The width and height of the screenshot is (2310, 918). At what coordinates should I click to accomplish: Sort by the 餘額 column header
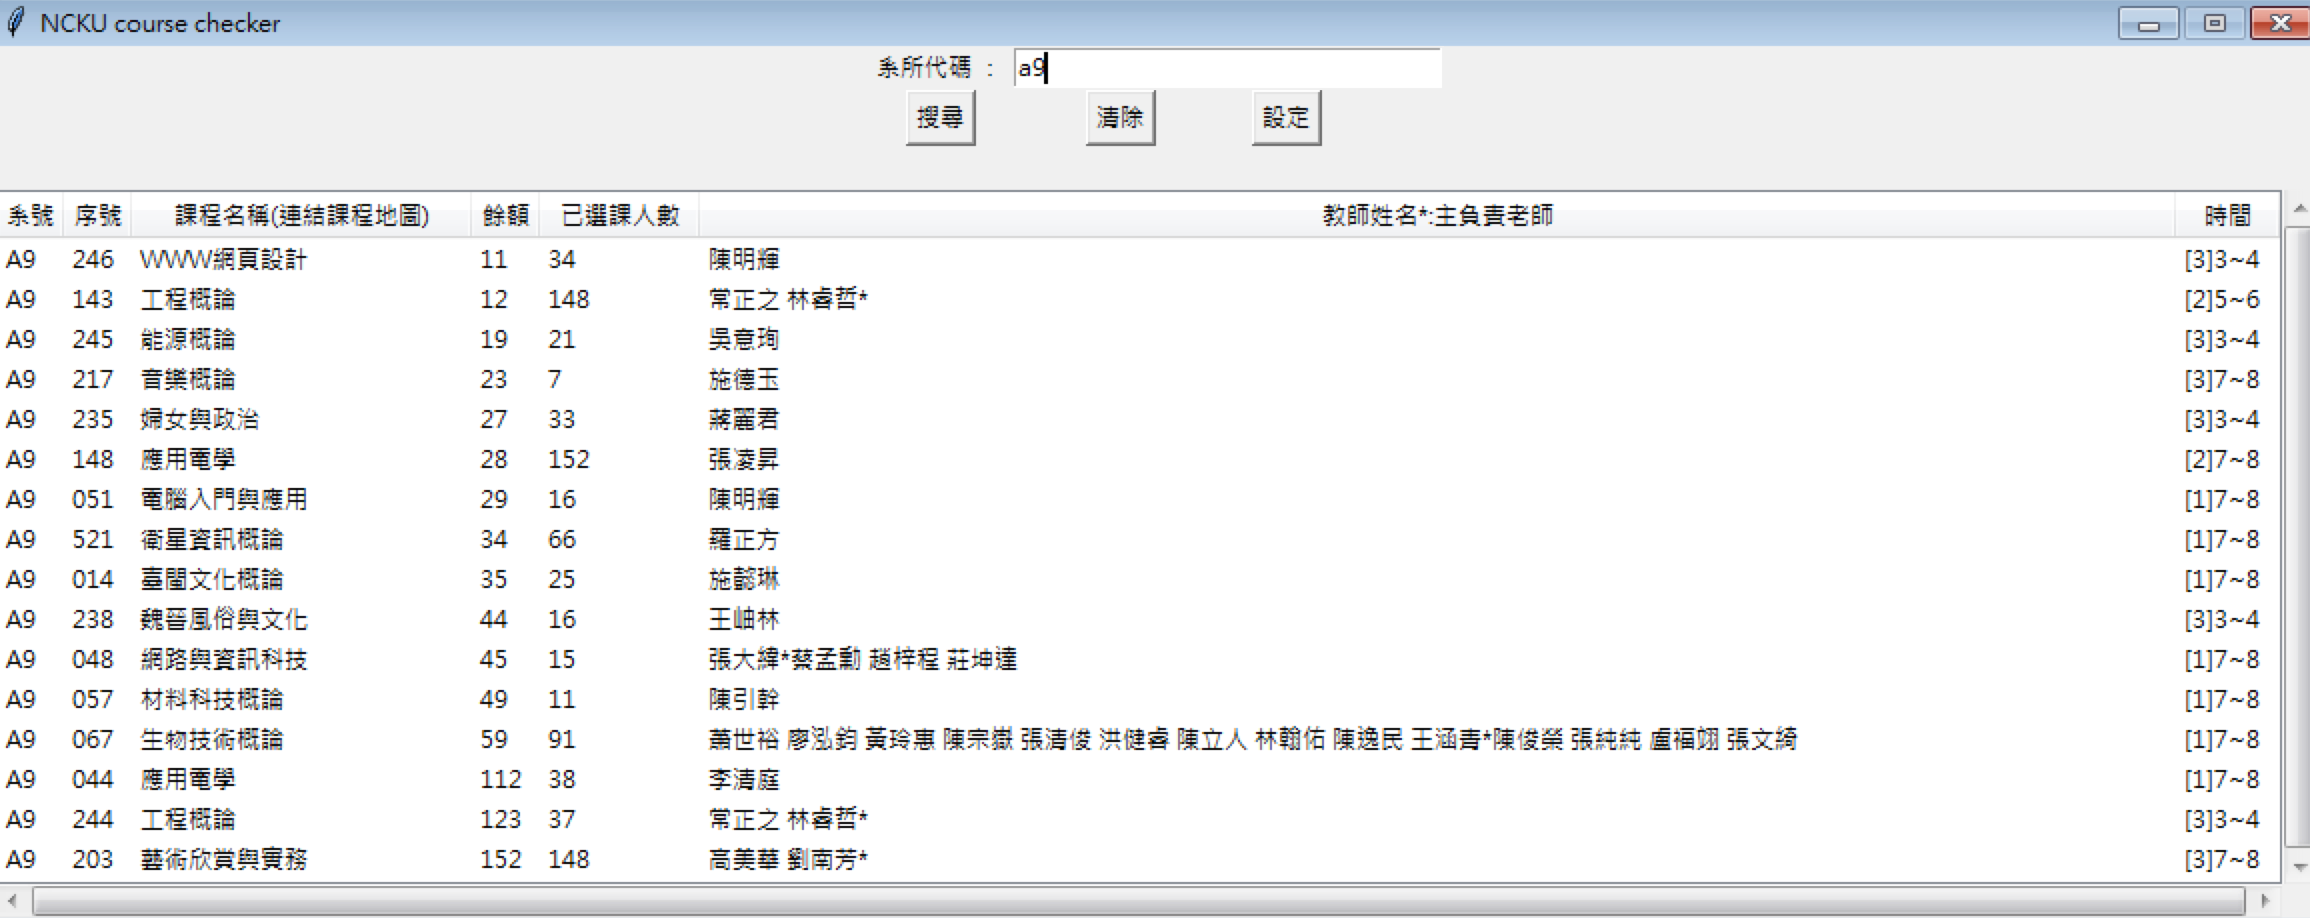[x=505, y=215]
